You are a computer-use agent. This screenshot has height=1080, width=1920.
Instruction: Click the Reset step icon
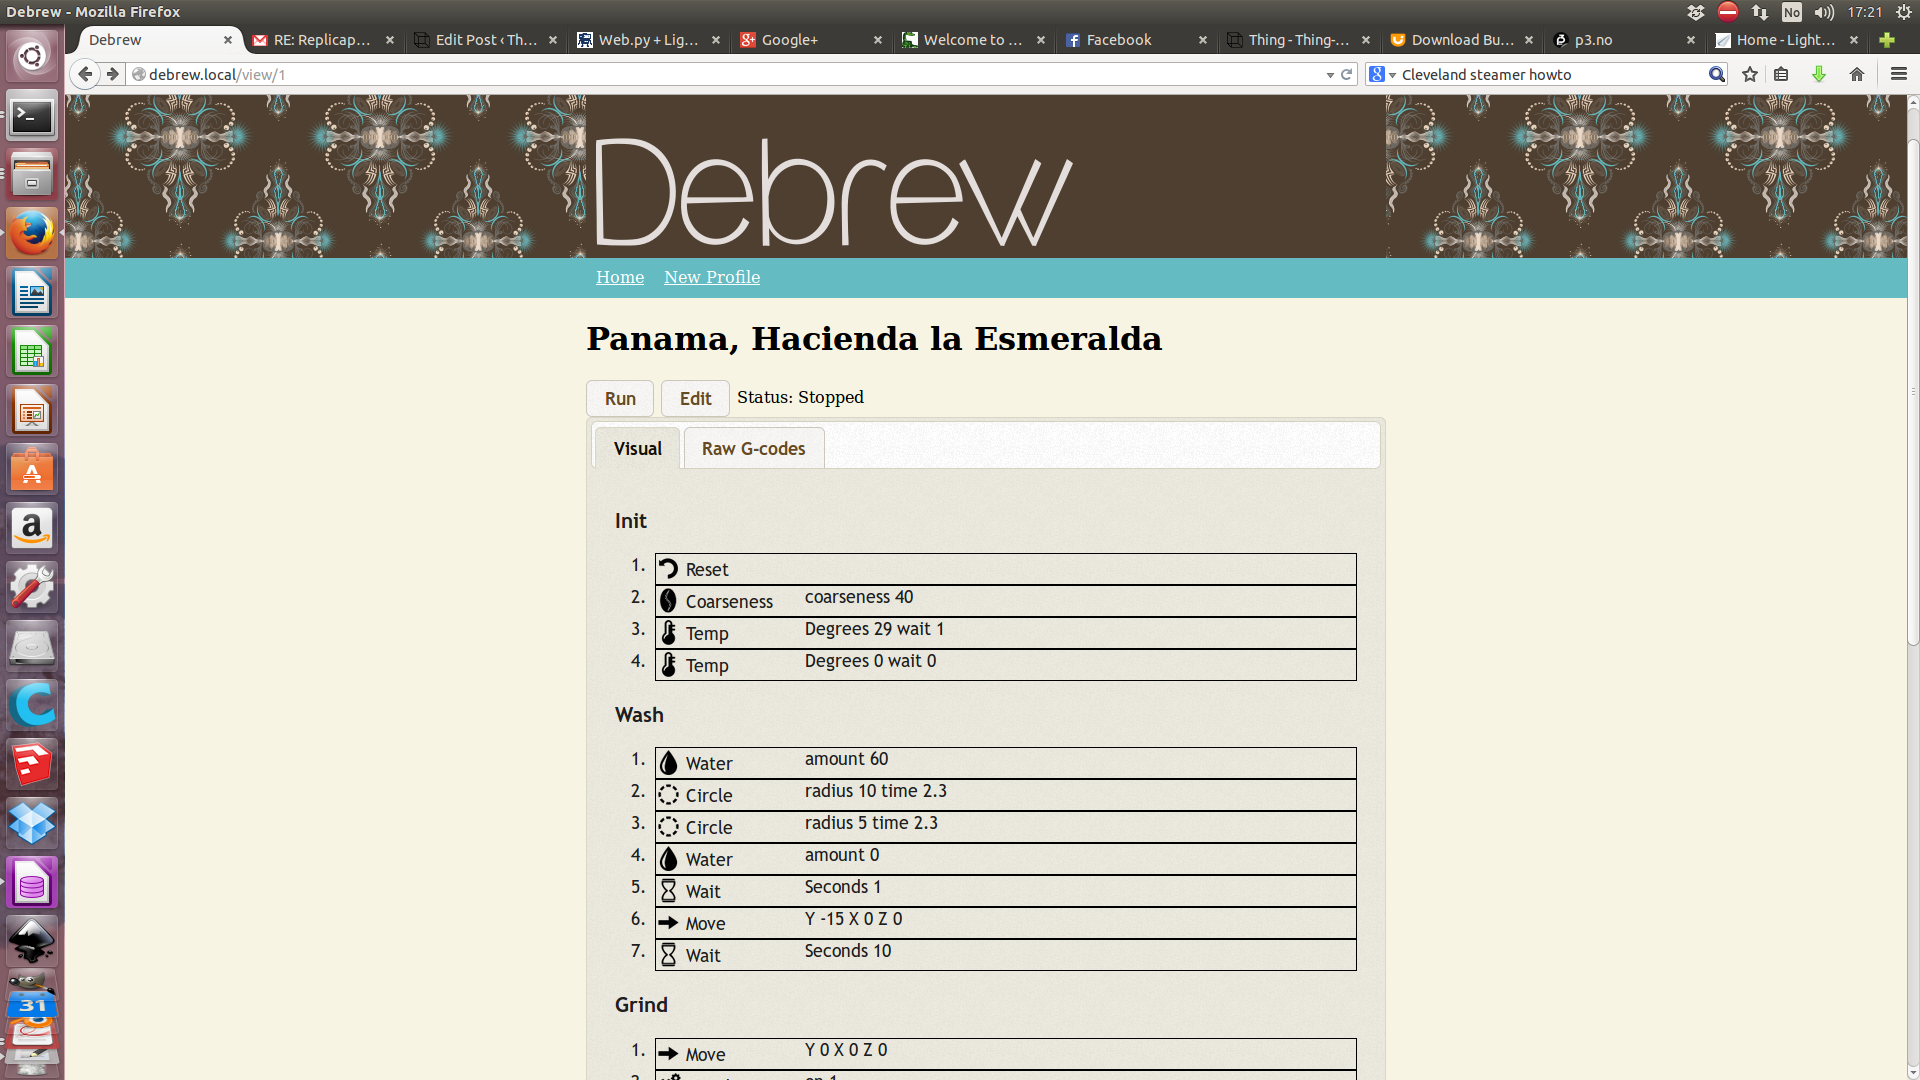tap(668, 569)
